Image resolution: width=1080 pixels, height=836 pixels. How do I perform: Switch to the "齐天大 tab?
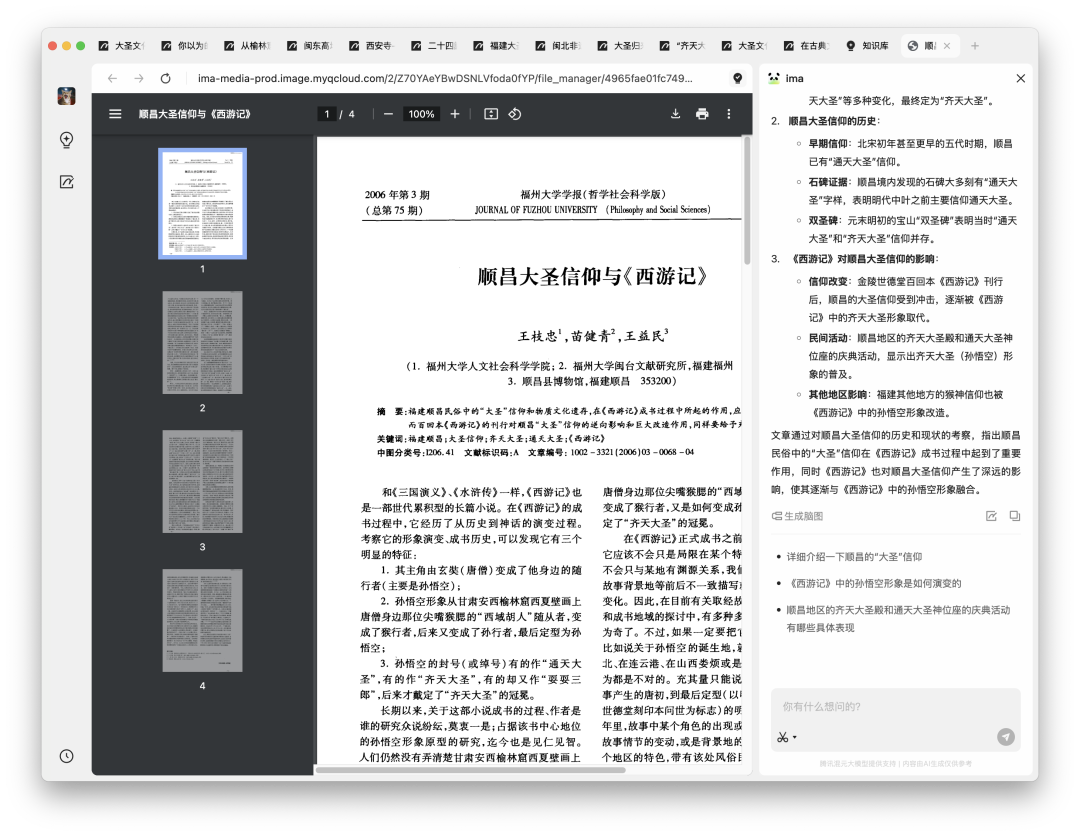[x=683, y=45]
